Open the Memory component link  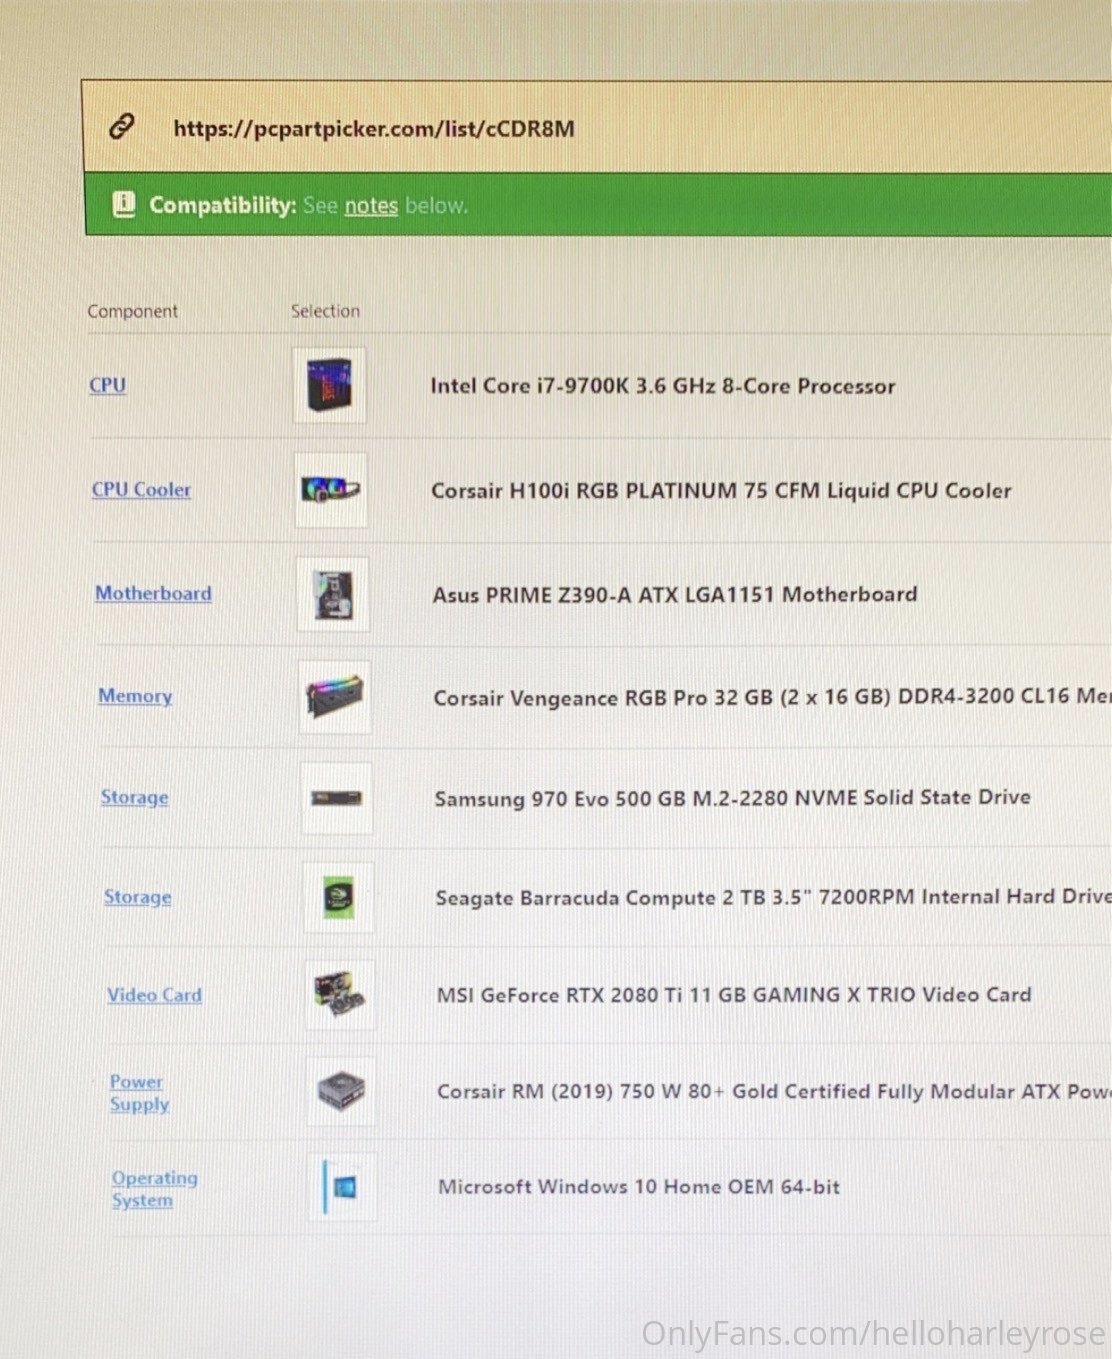point(135,696)
